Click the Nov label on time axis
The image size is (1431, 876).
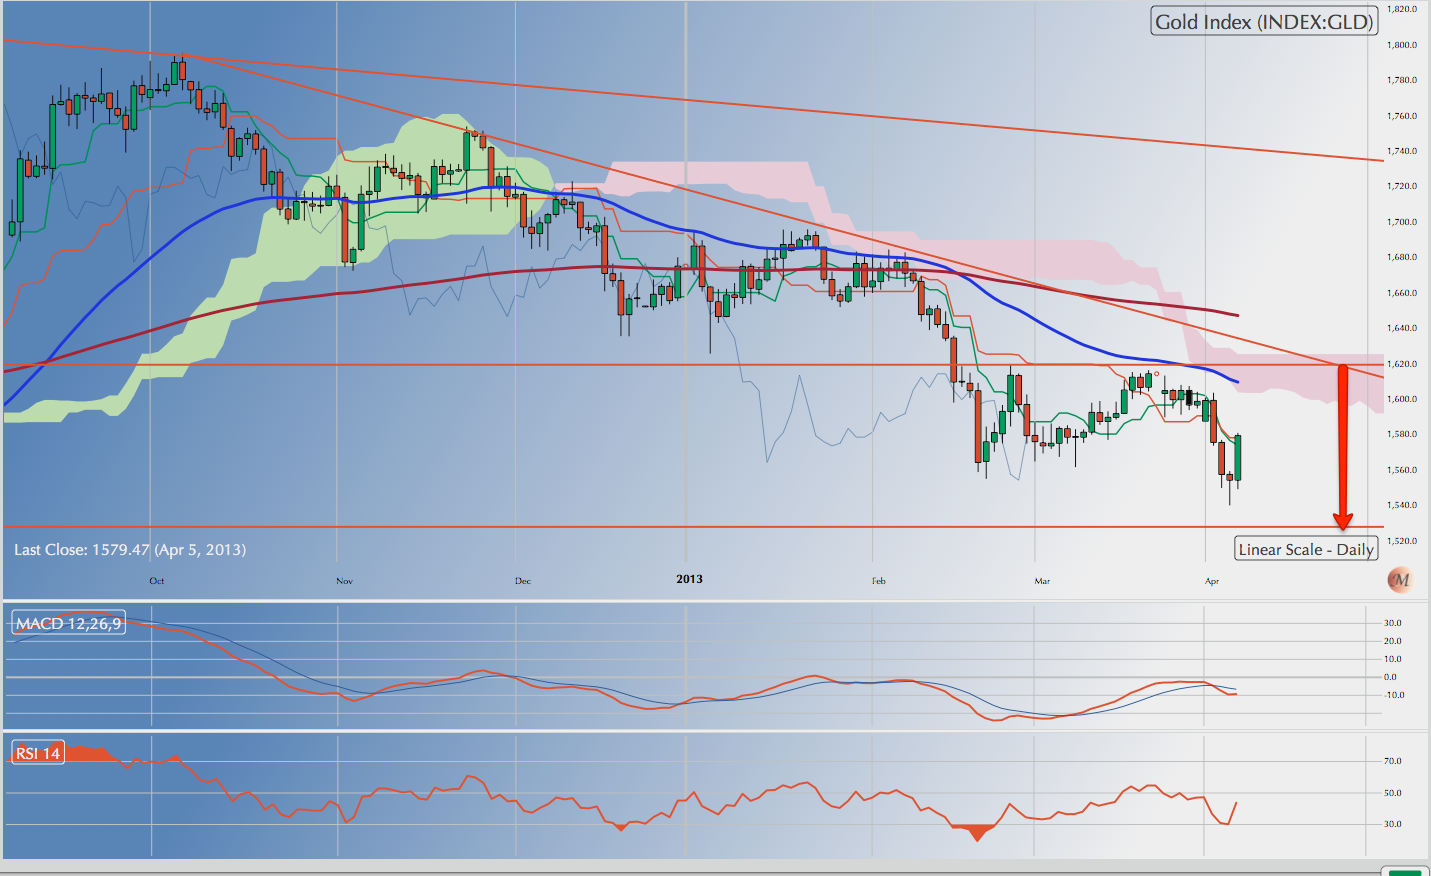pos(344,581)
